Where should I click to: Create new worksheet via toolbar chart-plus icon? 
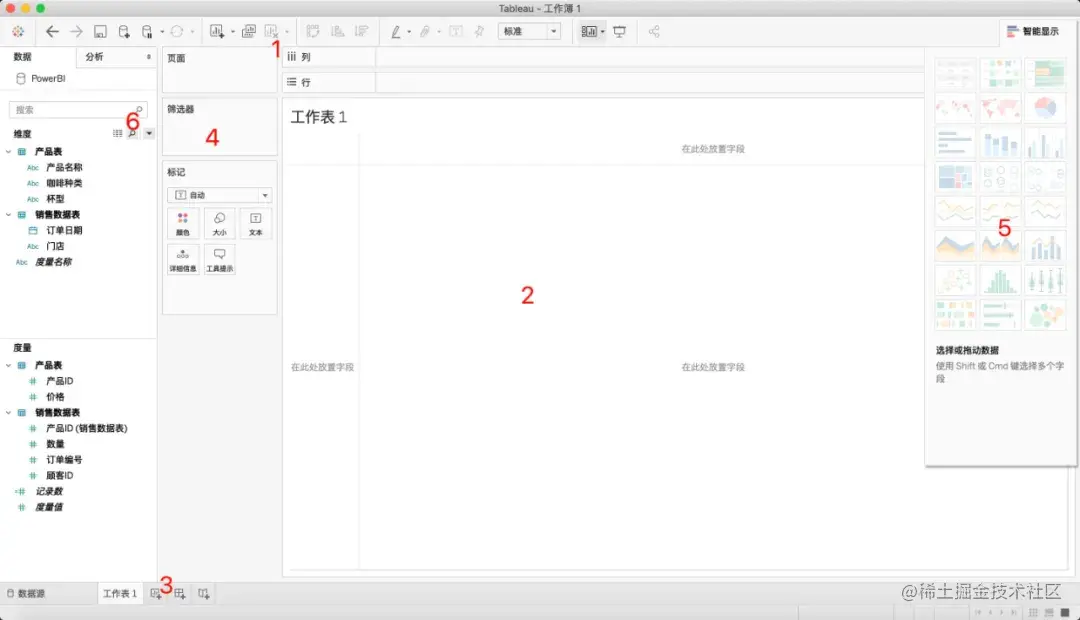[x=217, y=31]
